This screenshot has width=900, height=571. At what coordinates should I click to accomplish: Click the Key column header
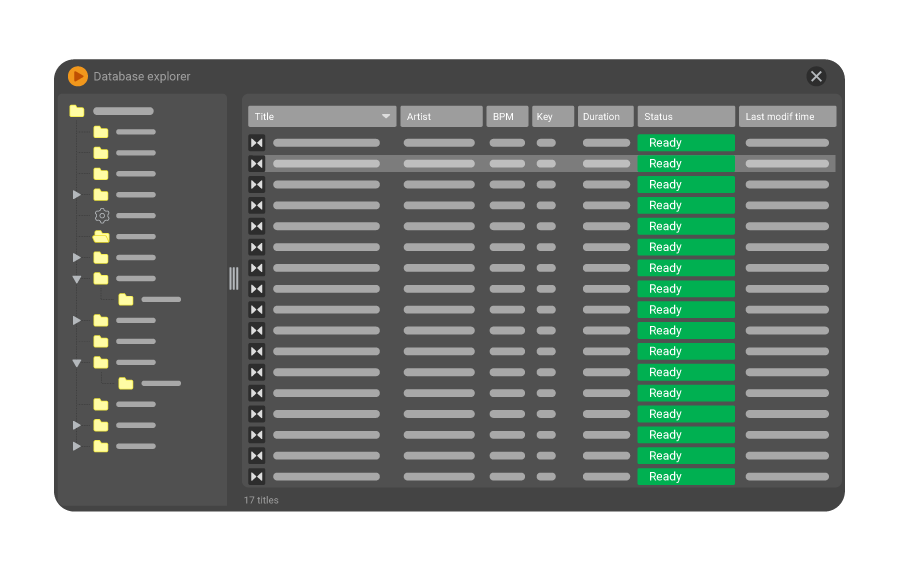(553, 116)
